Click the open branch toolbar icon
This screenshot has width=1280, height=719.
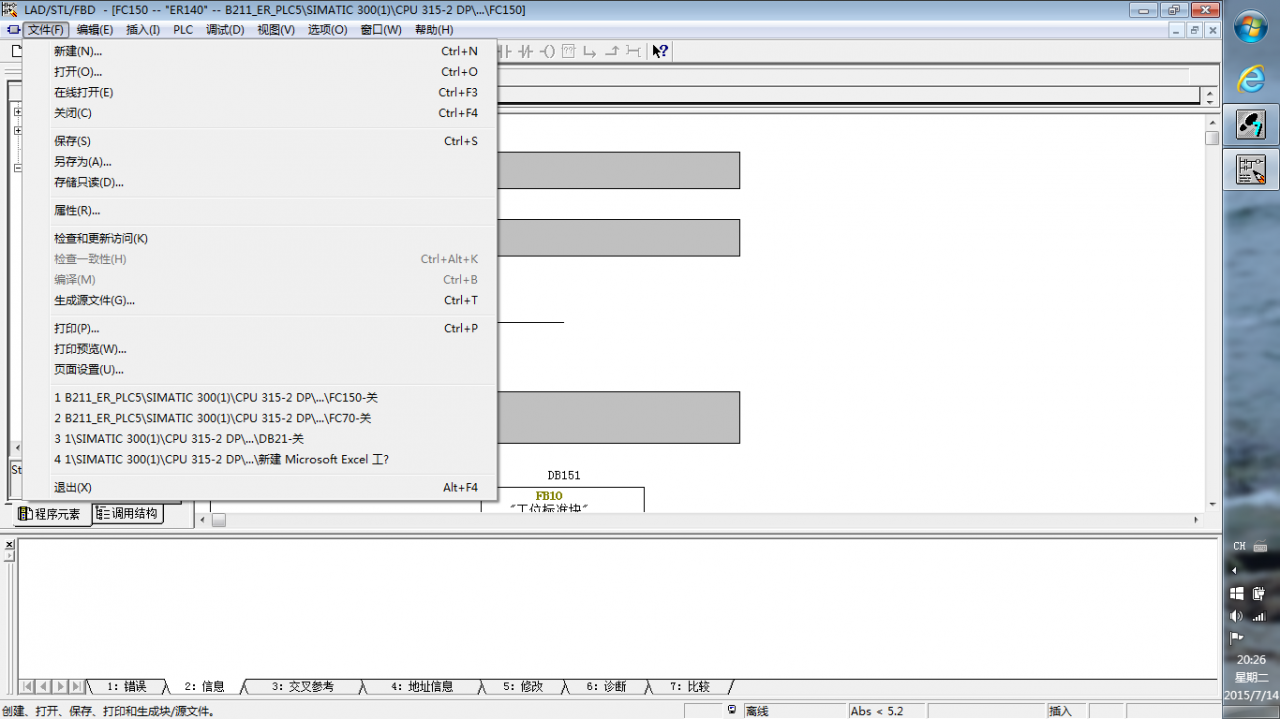(x=590, y=51)
